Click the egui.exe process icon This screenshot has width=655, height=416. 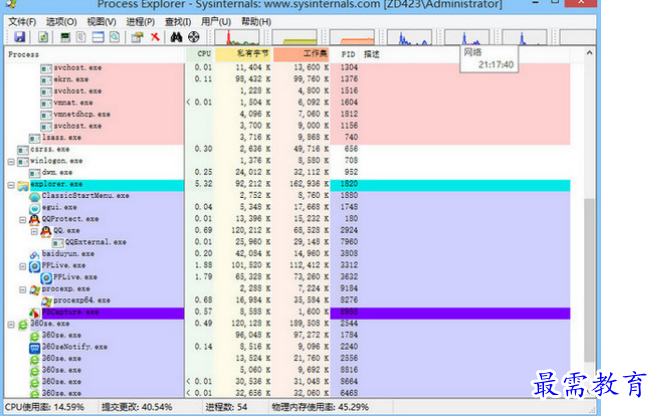34,207
